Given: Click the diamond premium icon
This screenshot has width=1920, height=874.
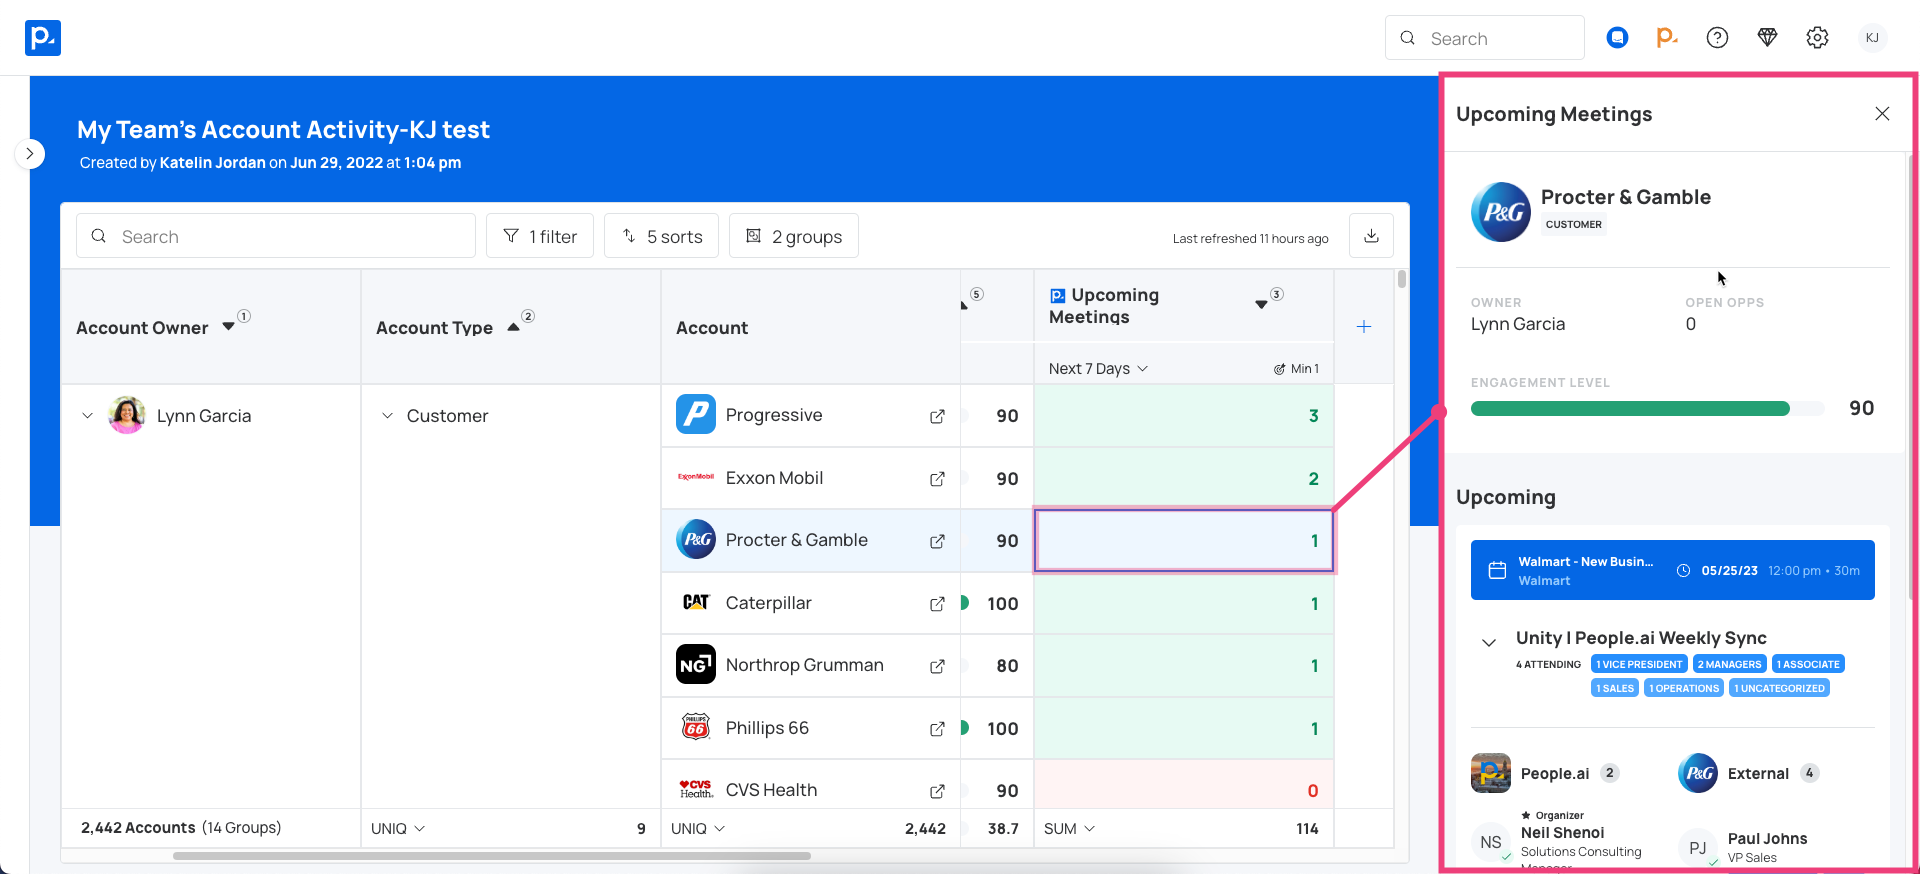Looking at the screenshot, I should tap(1767, 38).
